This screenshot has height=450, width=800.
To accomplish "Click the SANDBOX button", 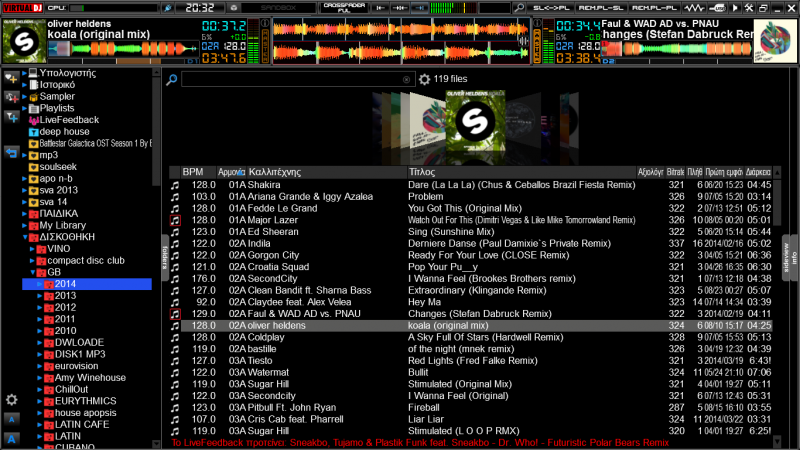I will click(x=286, y=7).
